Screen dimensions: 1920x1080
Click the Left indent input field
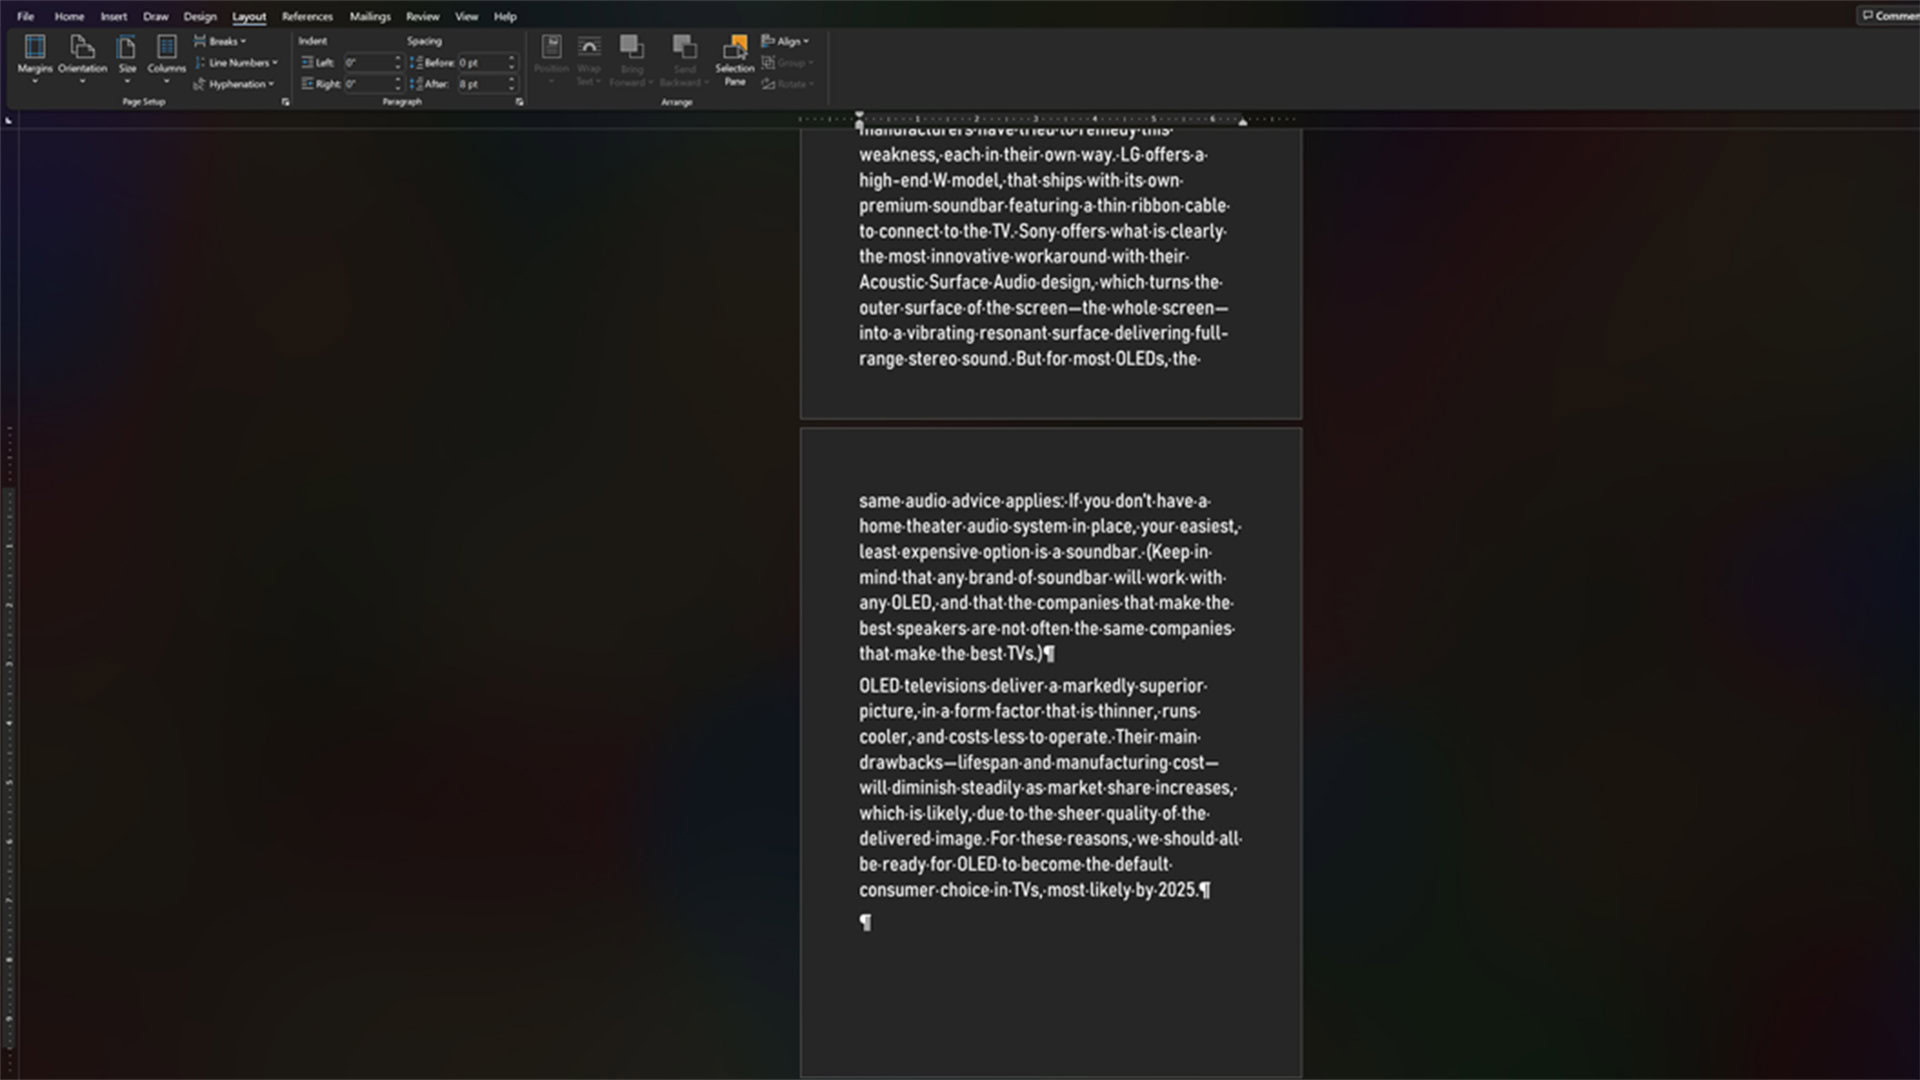tap(366, 62)
